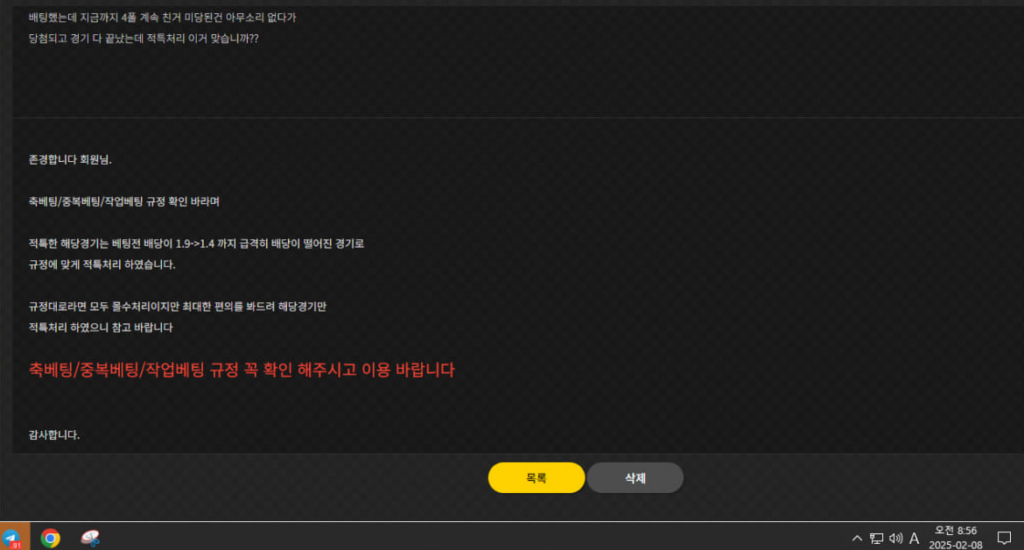
Task: Click the gray 삭제 button
Action: (x=635, y=477)
